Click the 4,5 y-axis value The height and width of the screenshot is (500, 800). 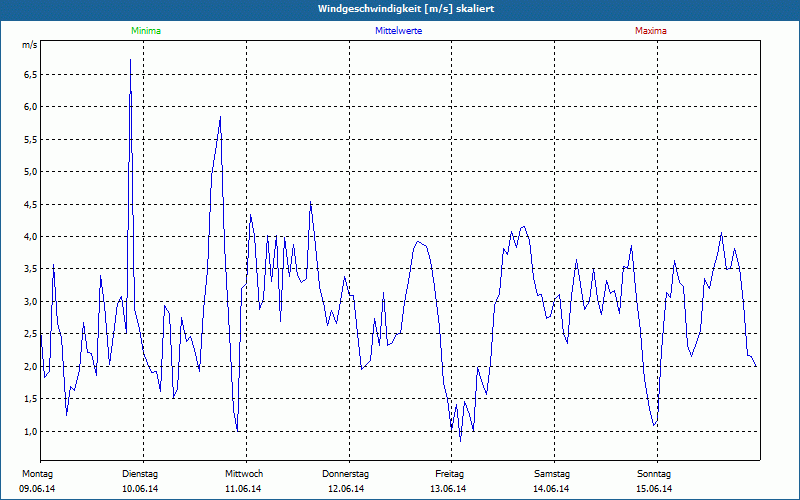coord(31,204)
